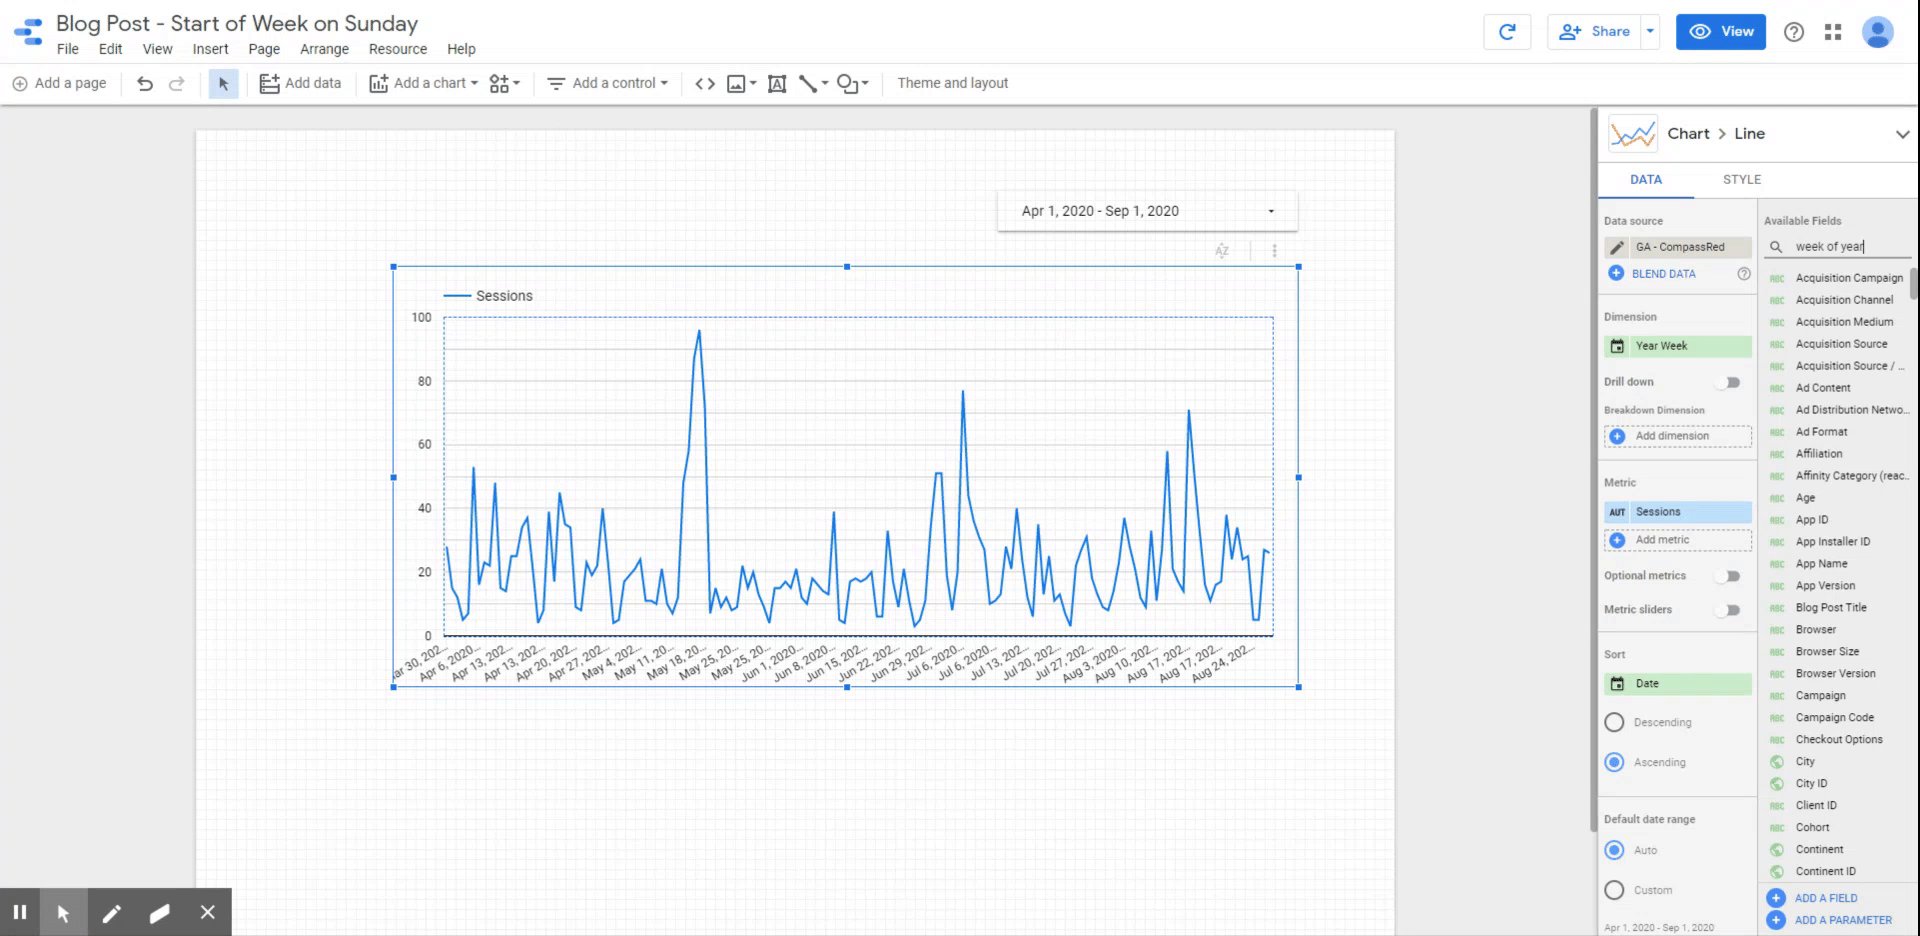Select the eraser annotation tool
1920x936 pixels.
(159, 912)
